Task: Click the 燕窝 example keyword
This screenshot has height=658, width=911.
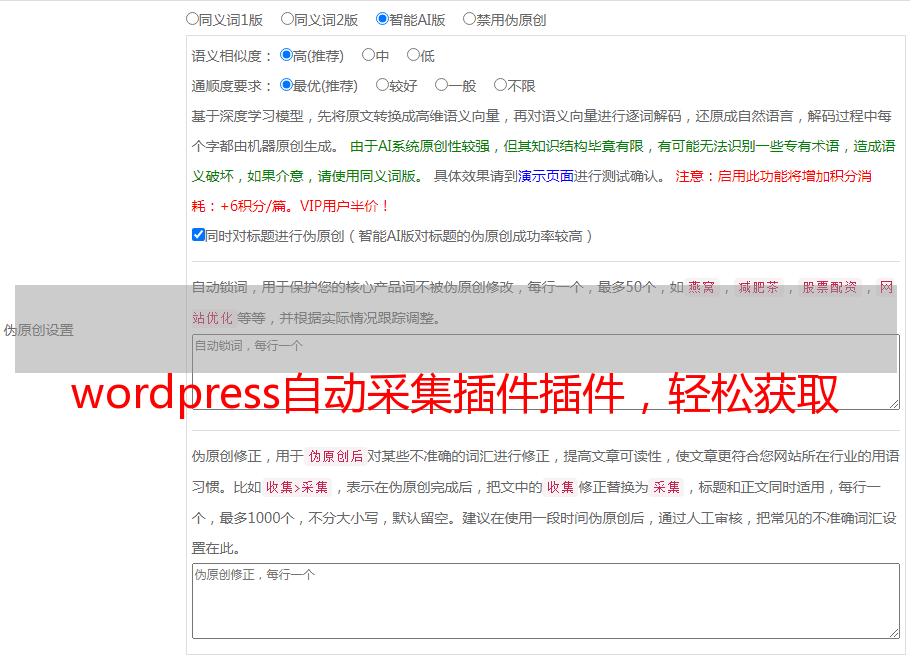Action: click(702, 287)
